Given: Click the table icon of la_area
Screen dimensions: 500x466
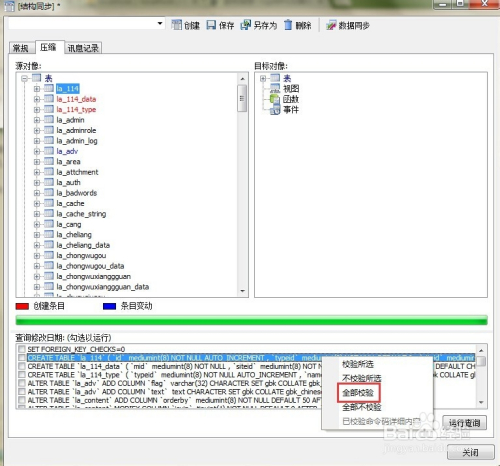Looking at the screenshot, I should pyautogui.click(x=49, y=161).
